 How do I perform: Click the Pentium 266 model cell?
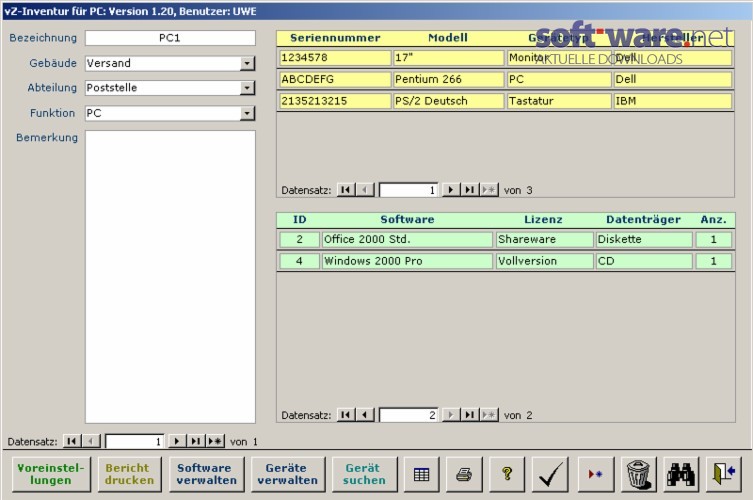coord(449,79)
